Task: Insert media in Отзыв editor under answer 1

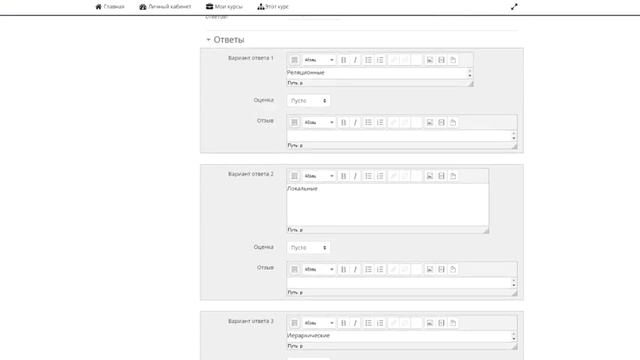Action: click(441, 122)
